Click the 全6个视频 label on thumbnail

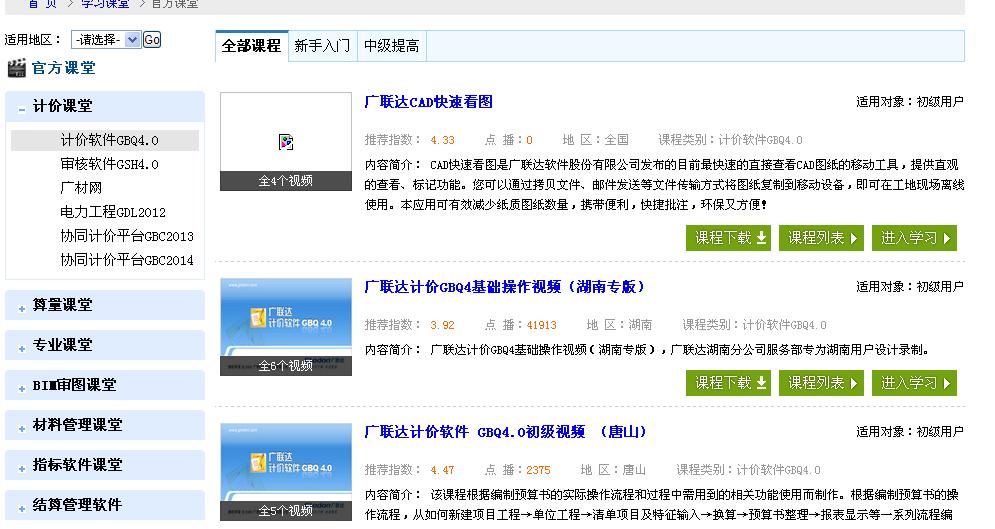coord(286,366)
